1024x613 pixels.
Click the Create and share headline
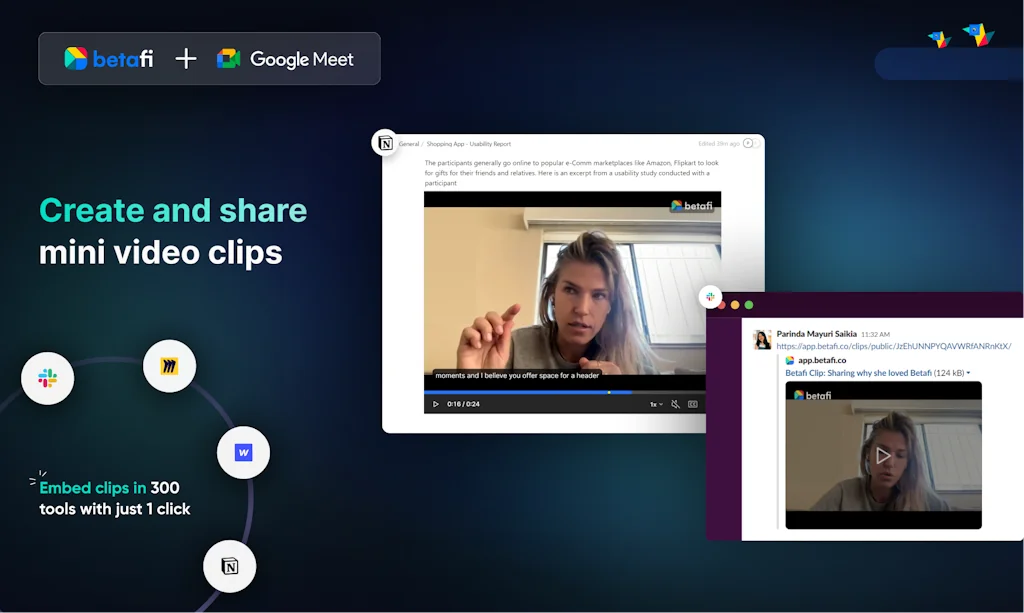[173, 211]
